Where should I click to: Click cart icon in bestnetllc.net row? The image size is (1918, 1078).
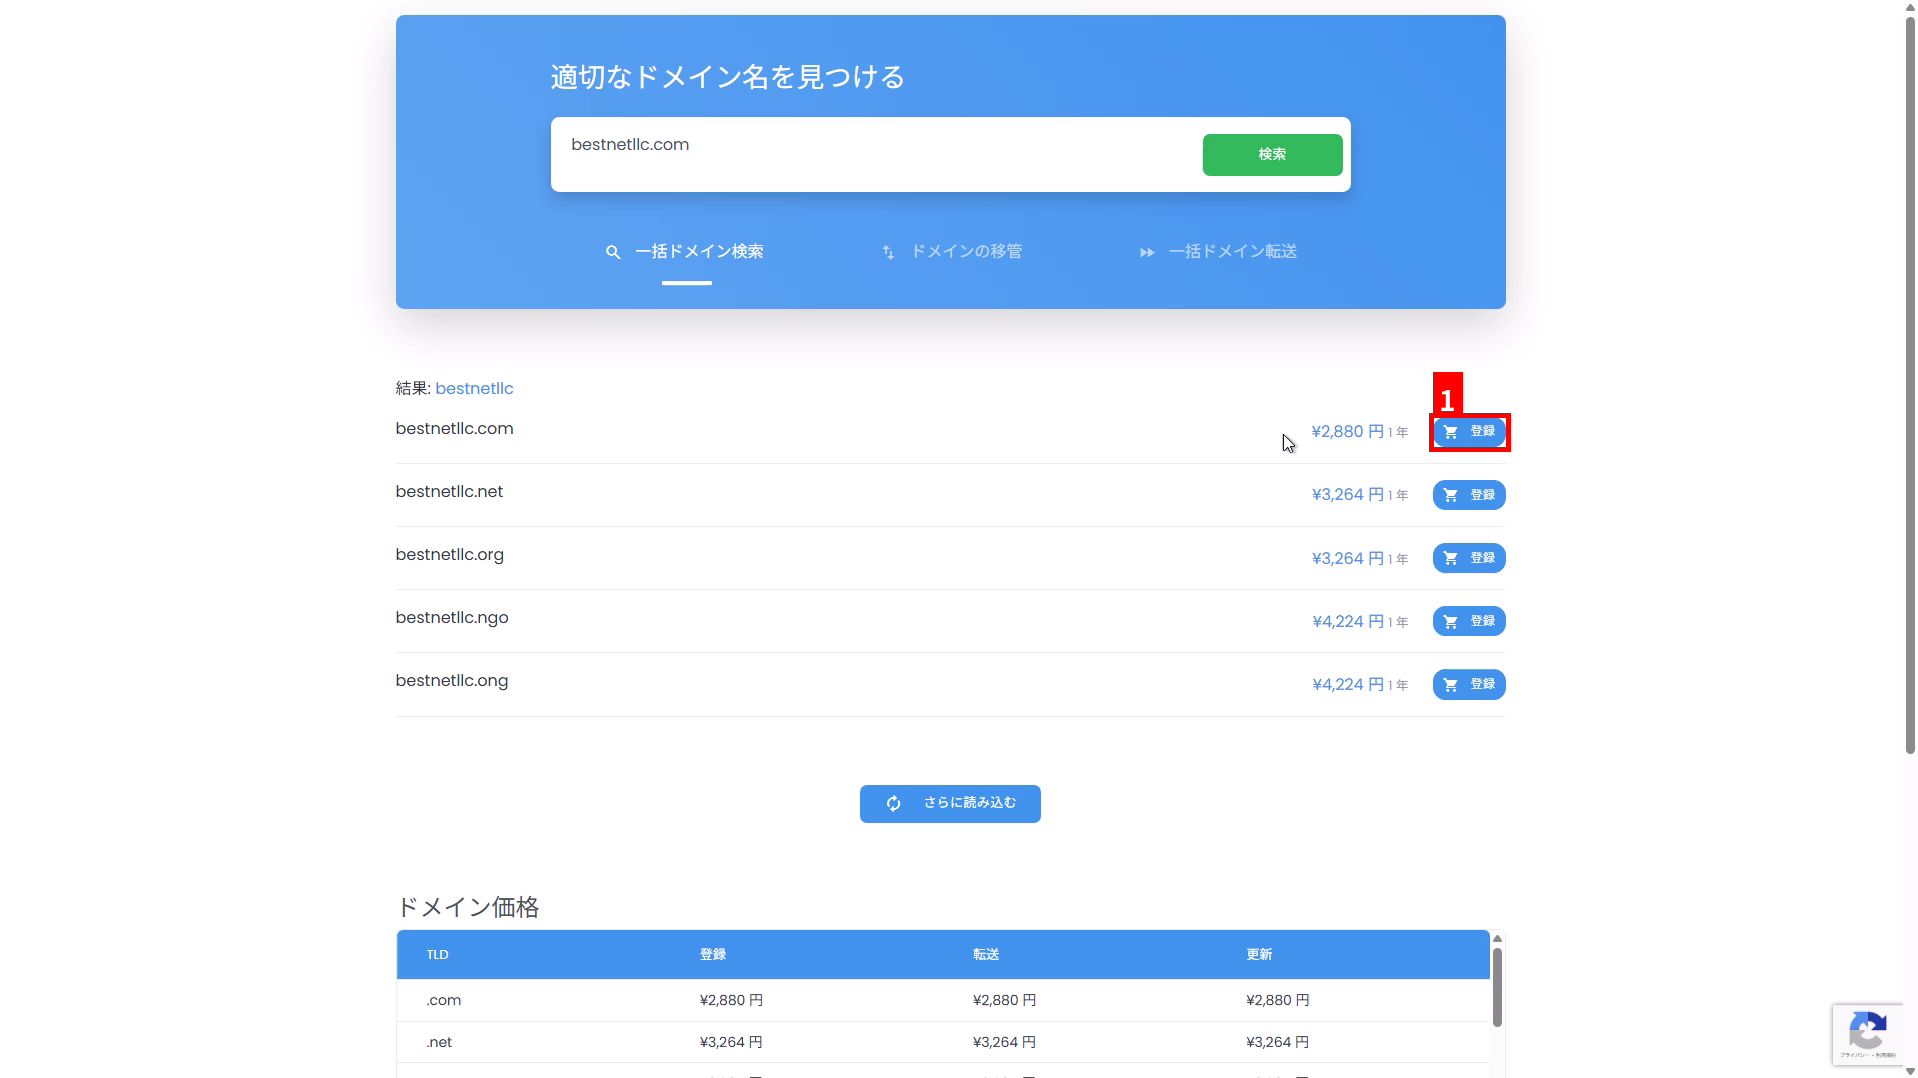pos(1450,495)
